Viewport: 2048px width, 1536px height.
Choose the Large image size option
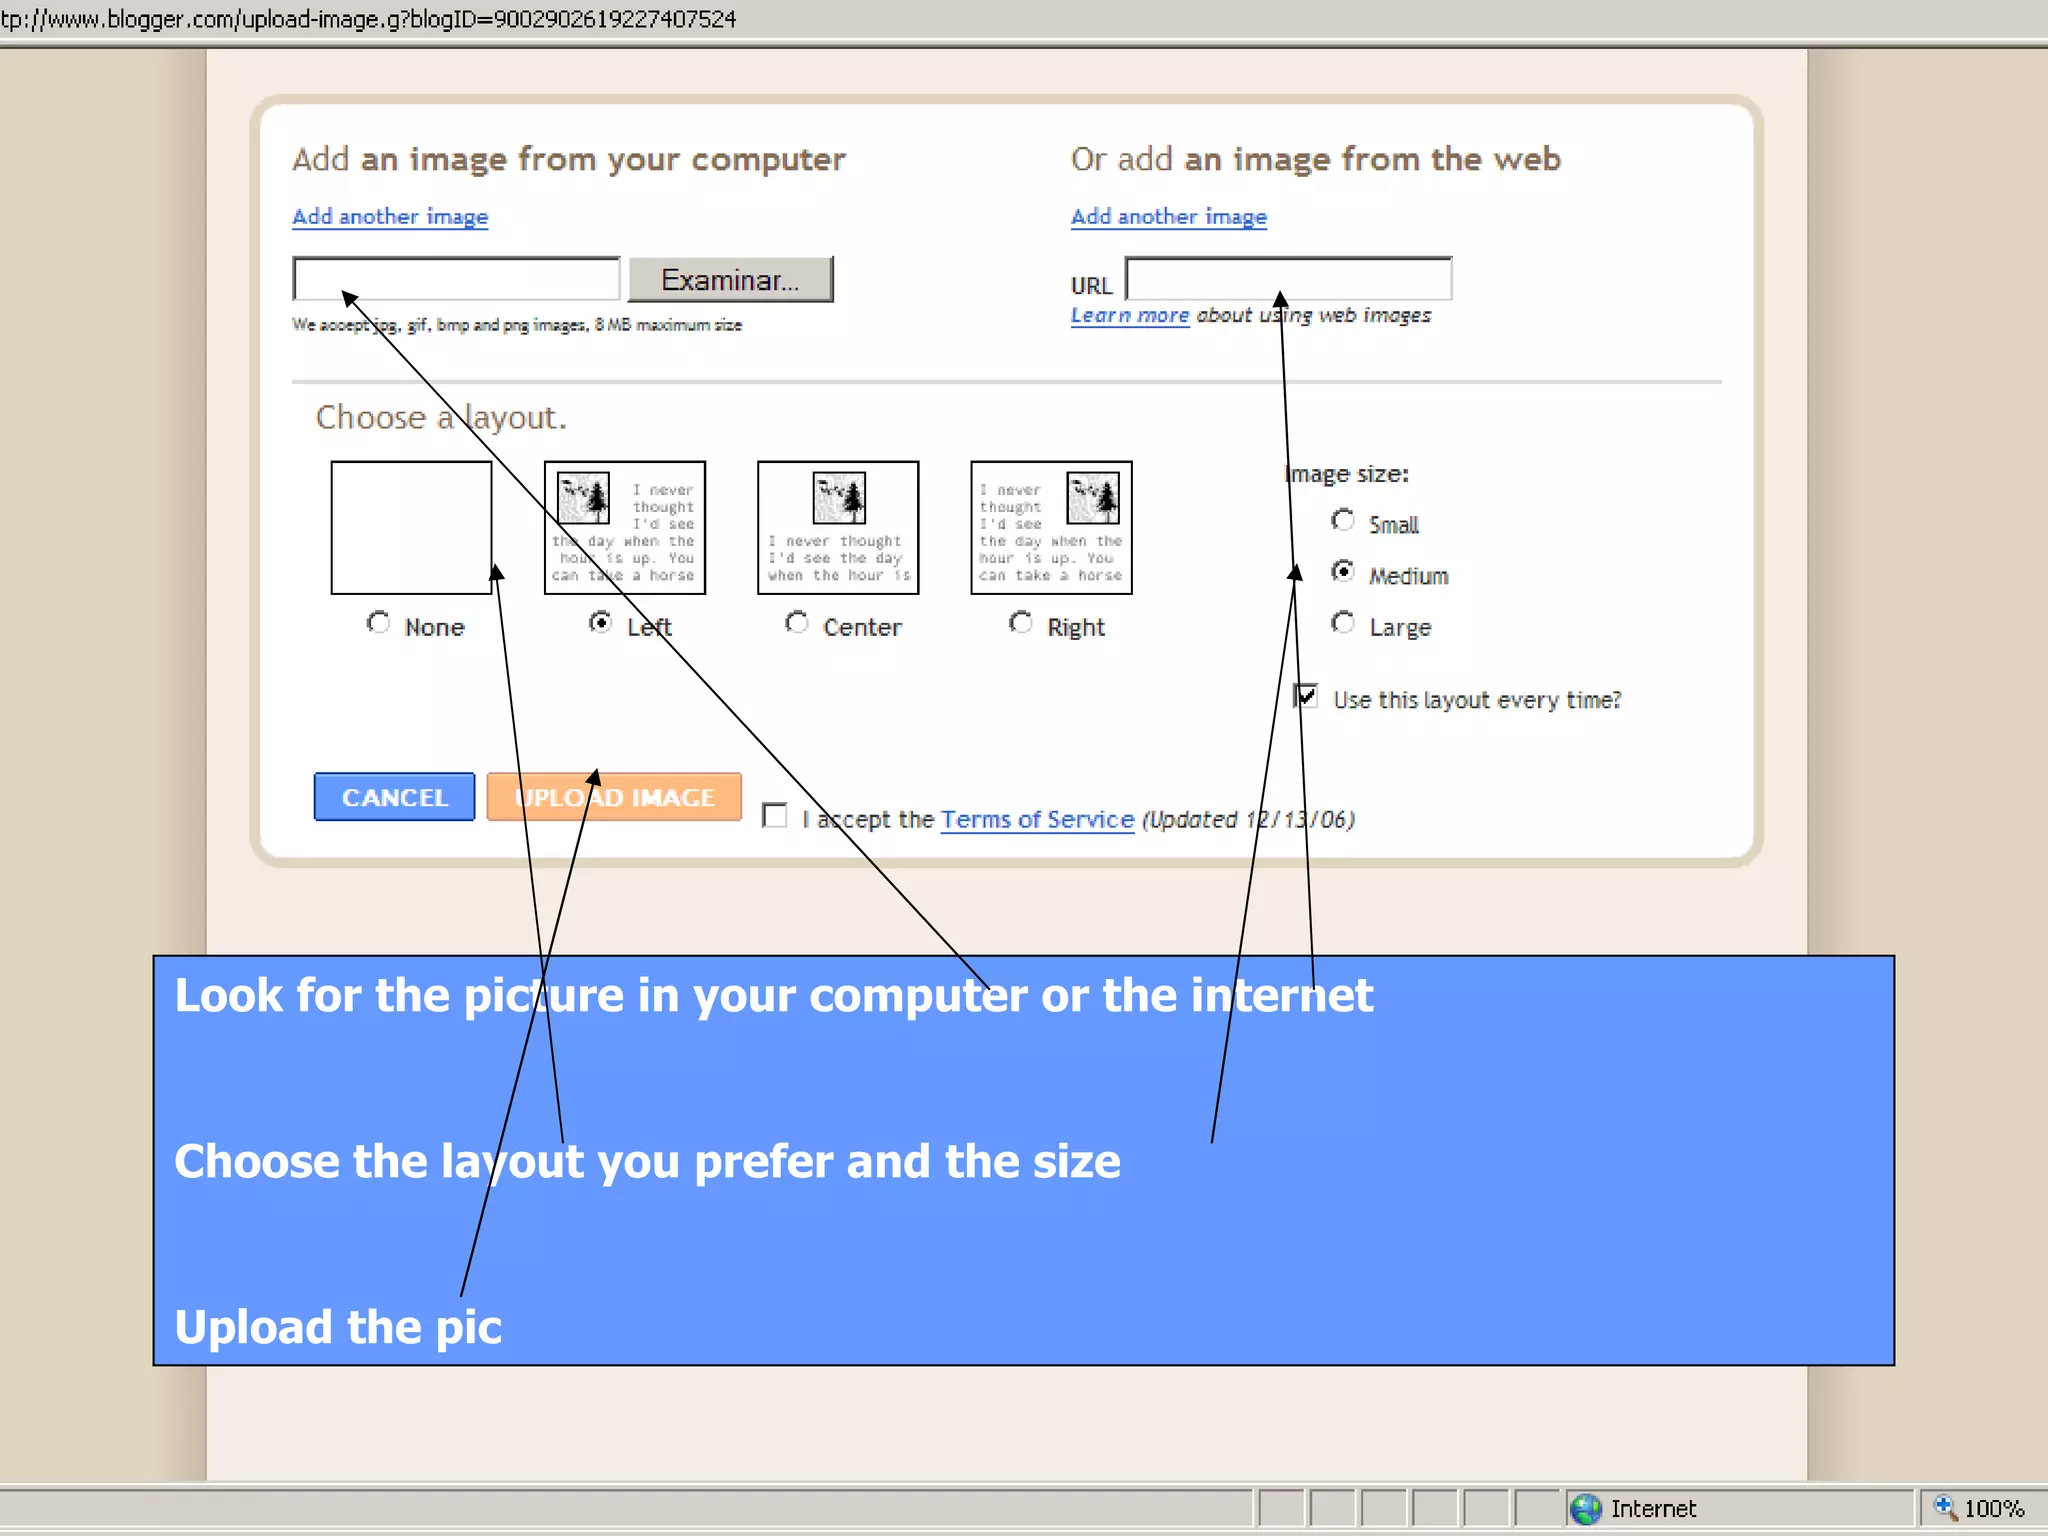click(1343, 624)
